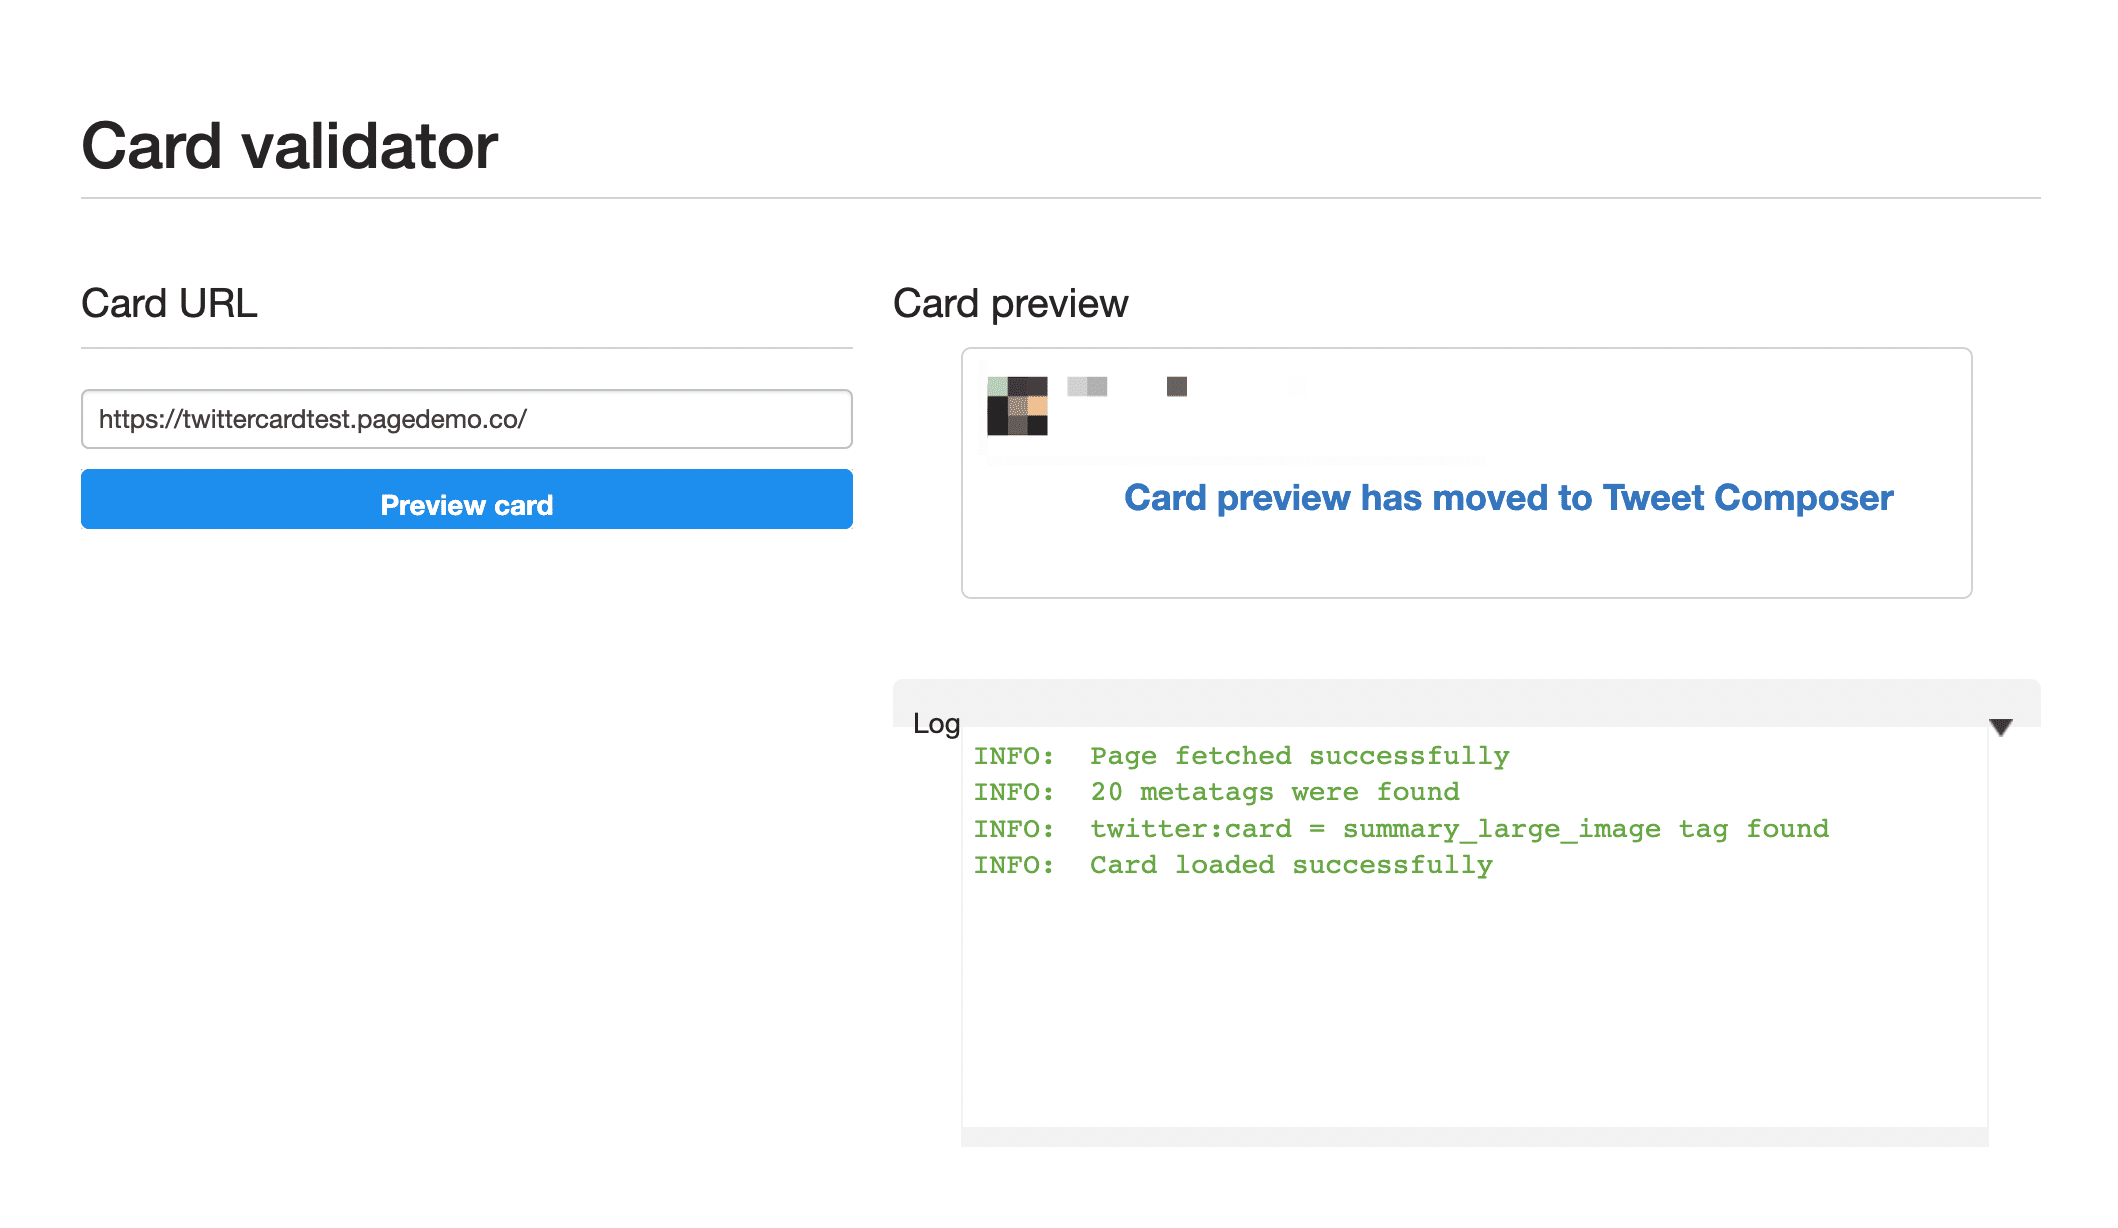Screen dimensions: 2118x1228
Task: Click the Preview card button
Action: click(x=466, y=499)
